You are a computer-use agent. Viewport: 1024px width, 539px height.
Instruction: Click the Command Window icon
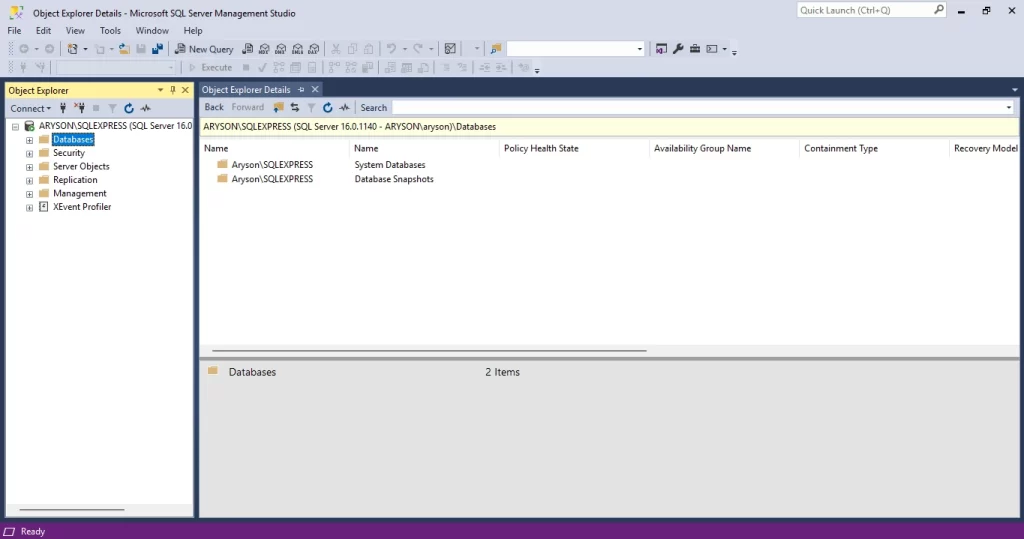tap(712, 49)
